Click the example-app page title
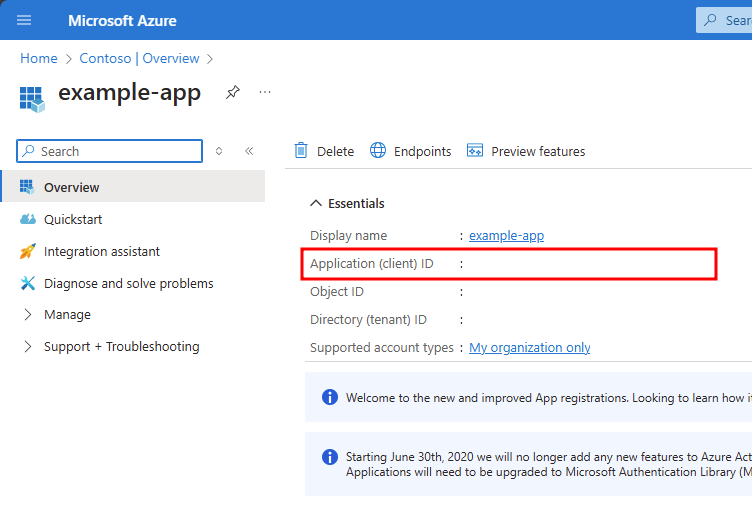752x514 pixels. tap(129, 93)
